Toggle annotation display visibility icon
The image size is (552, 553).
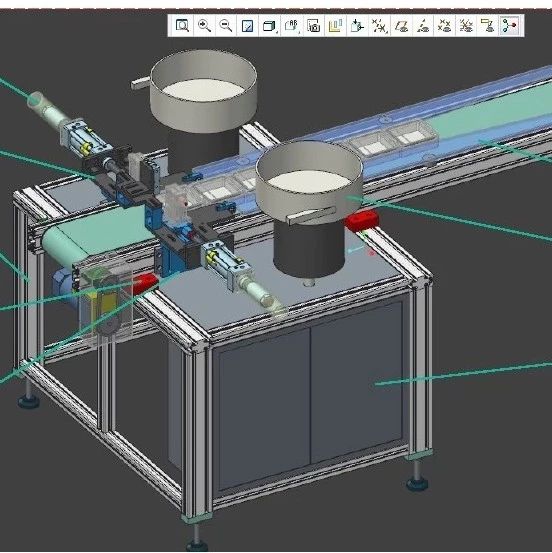tap(488, 26)
